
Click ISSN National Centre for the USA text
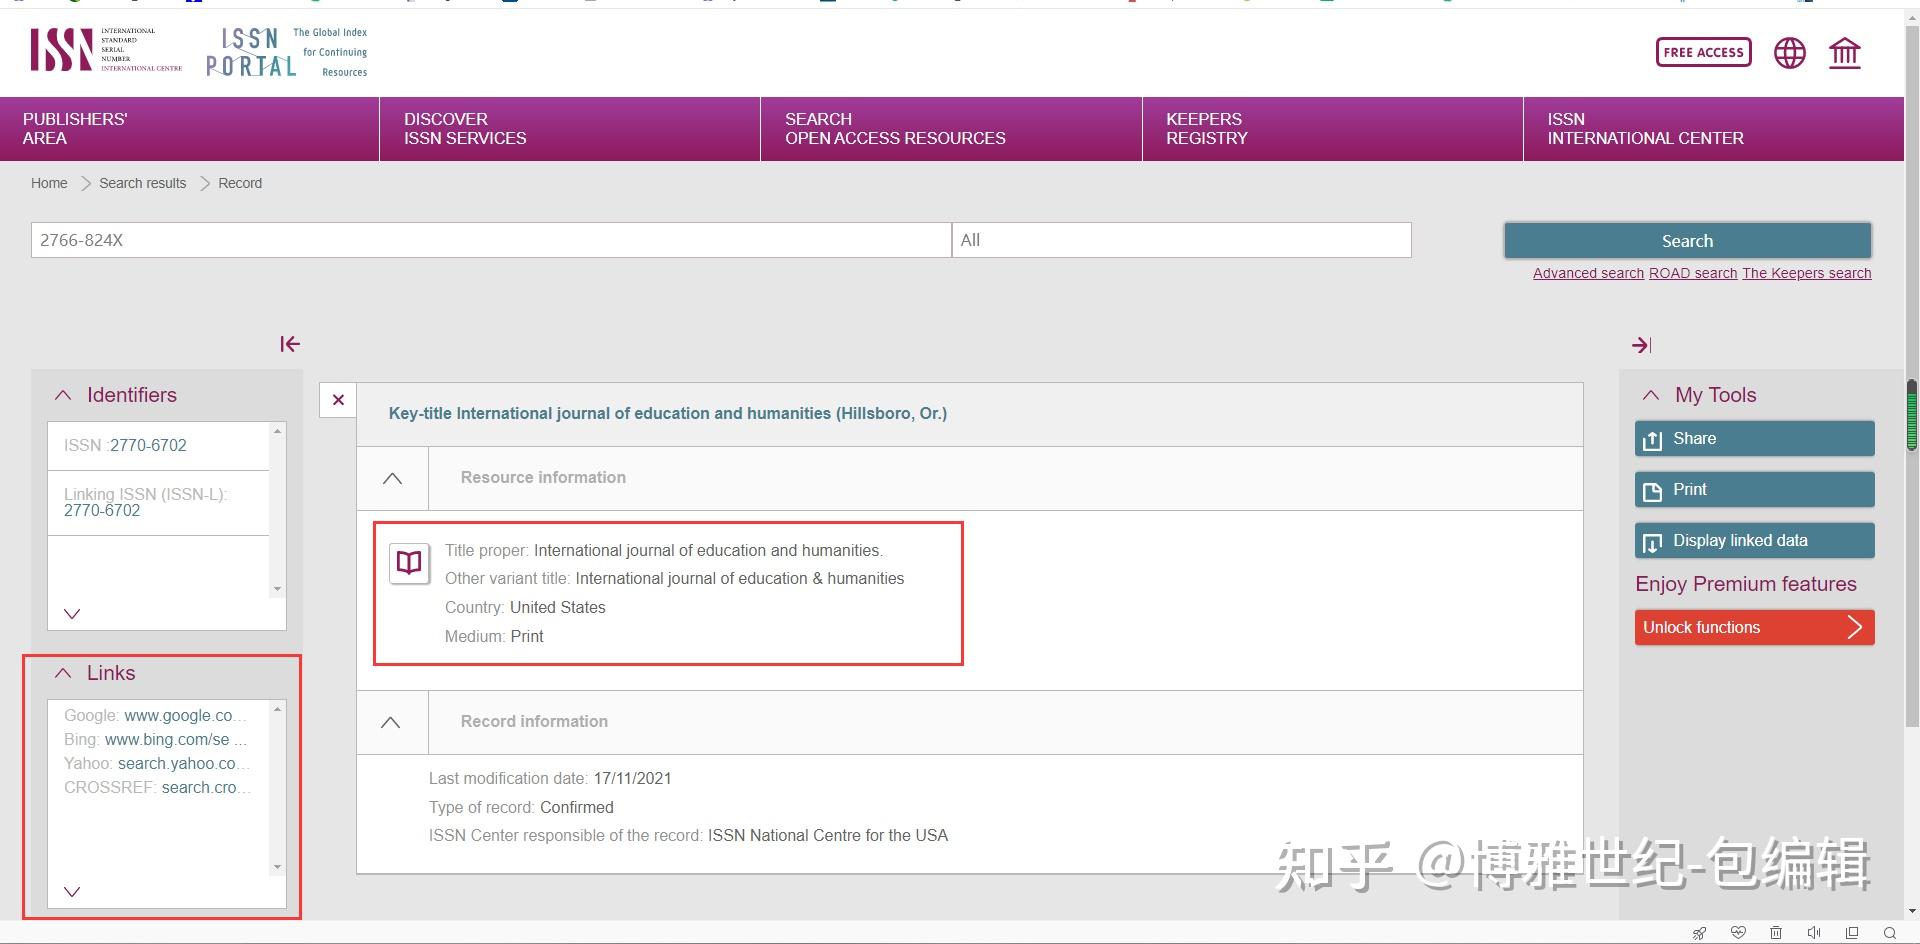pos(828,835)
